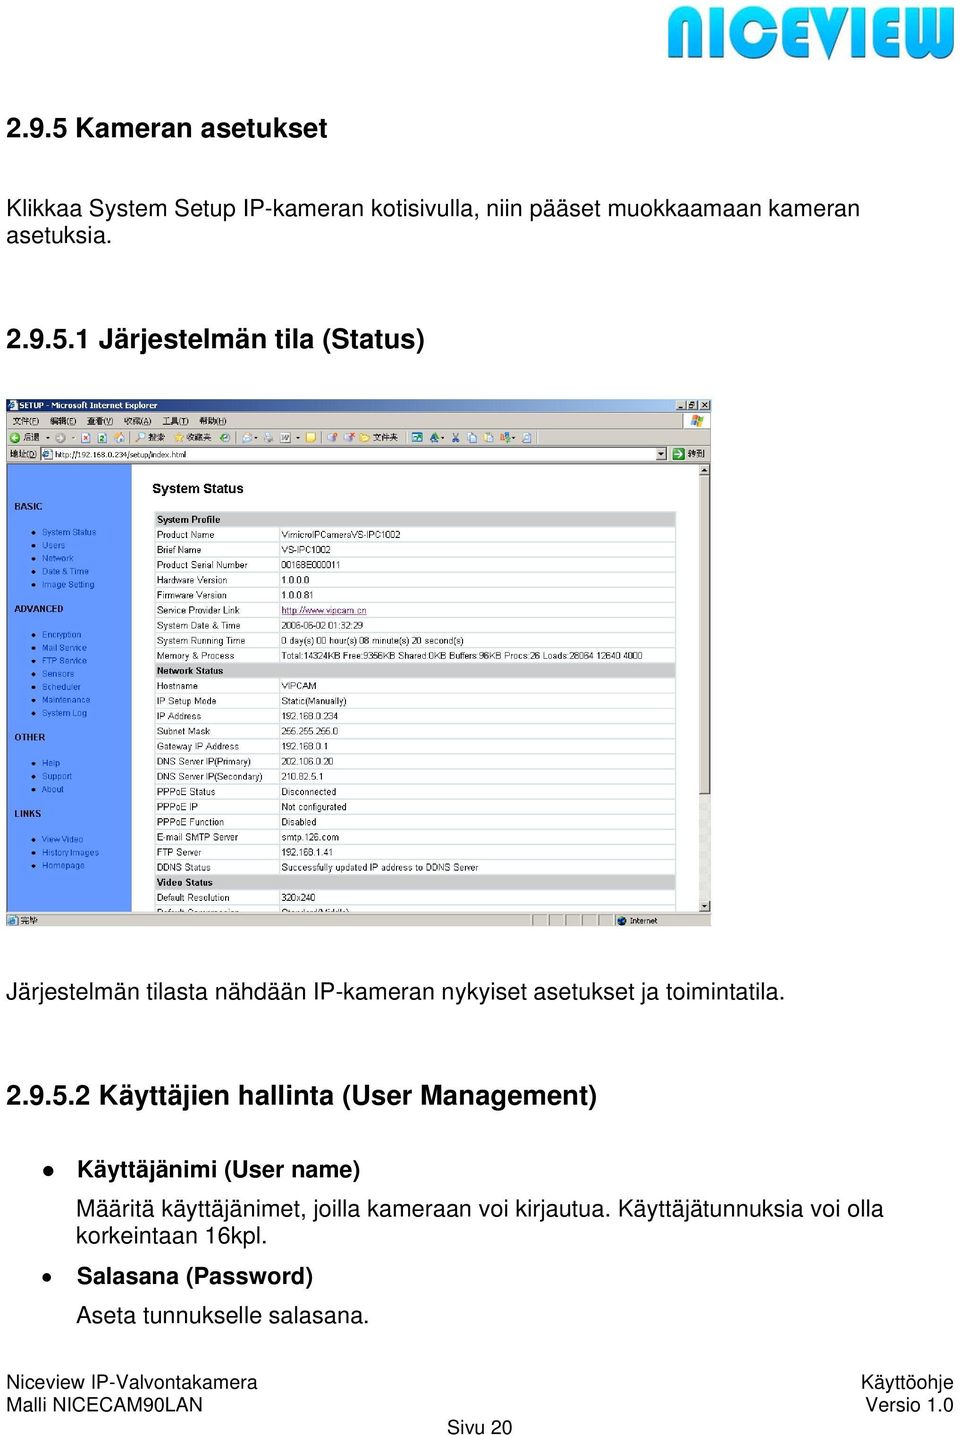Select the SMTP server value smtp.126.com

pyautogui.click(x=310, y=837)
